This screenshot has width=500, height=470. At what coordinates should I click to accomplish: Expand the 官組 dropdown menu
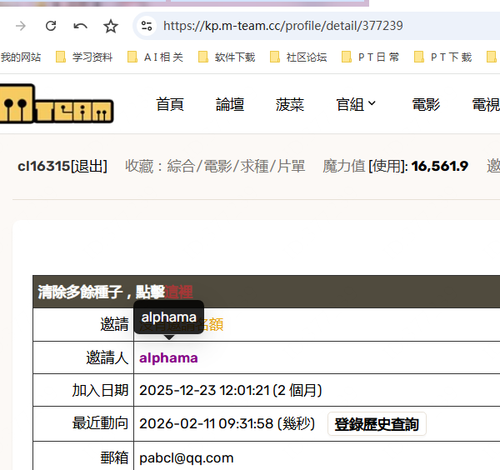coord(356,104)
